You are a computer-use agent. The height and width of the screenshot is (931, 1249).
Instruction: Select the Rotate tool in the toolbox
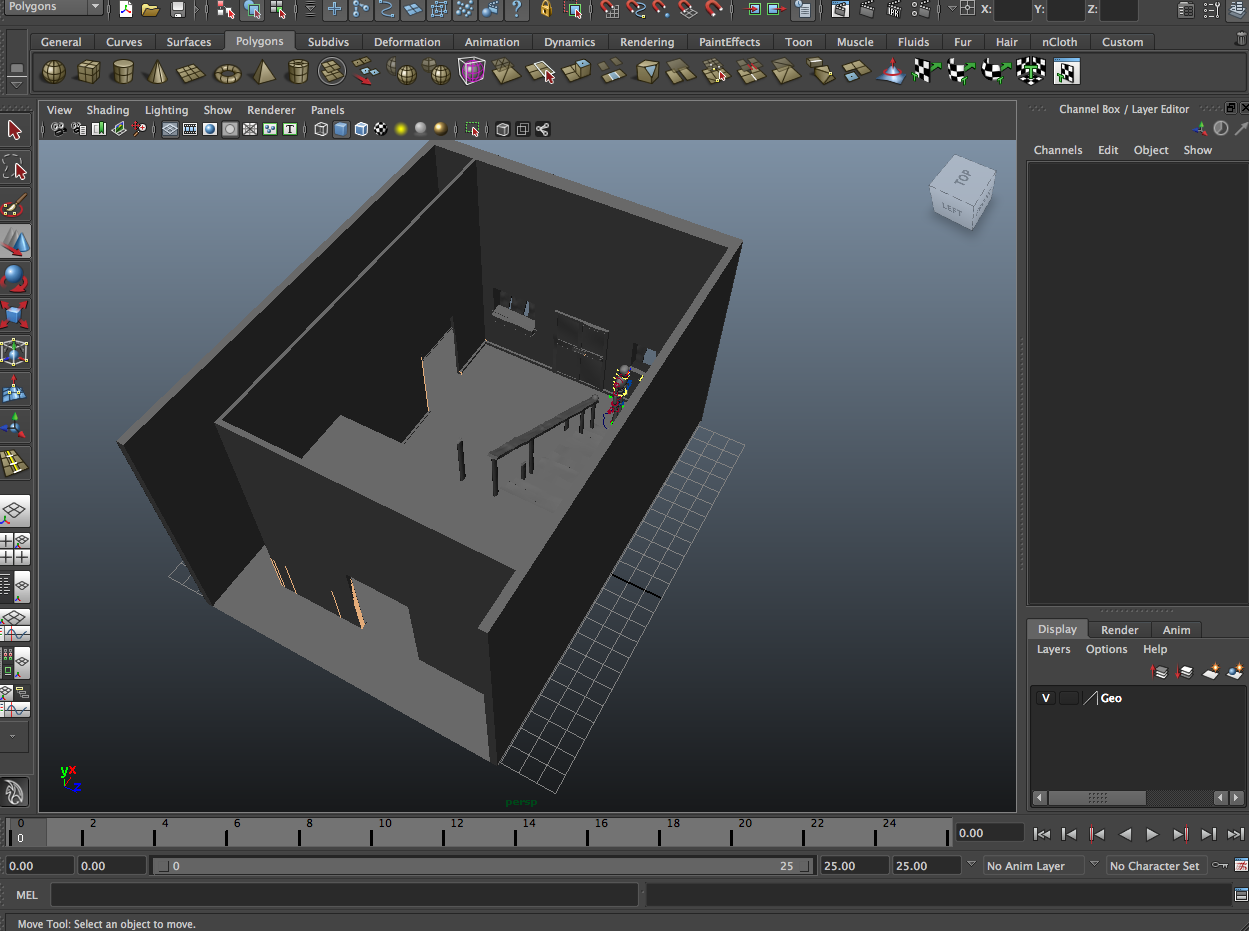point(14,278)
